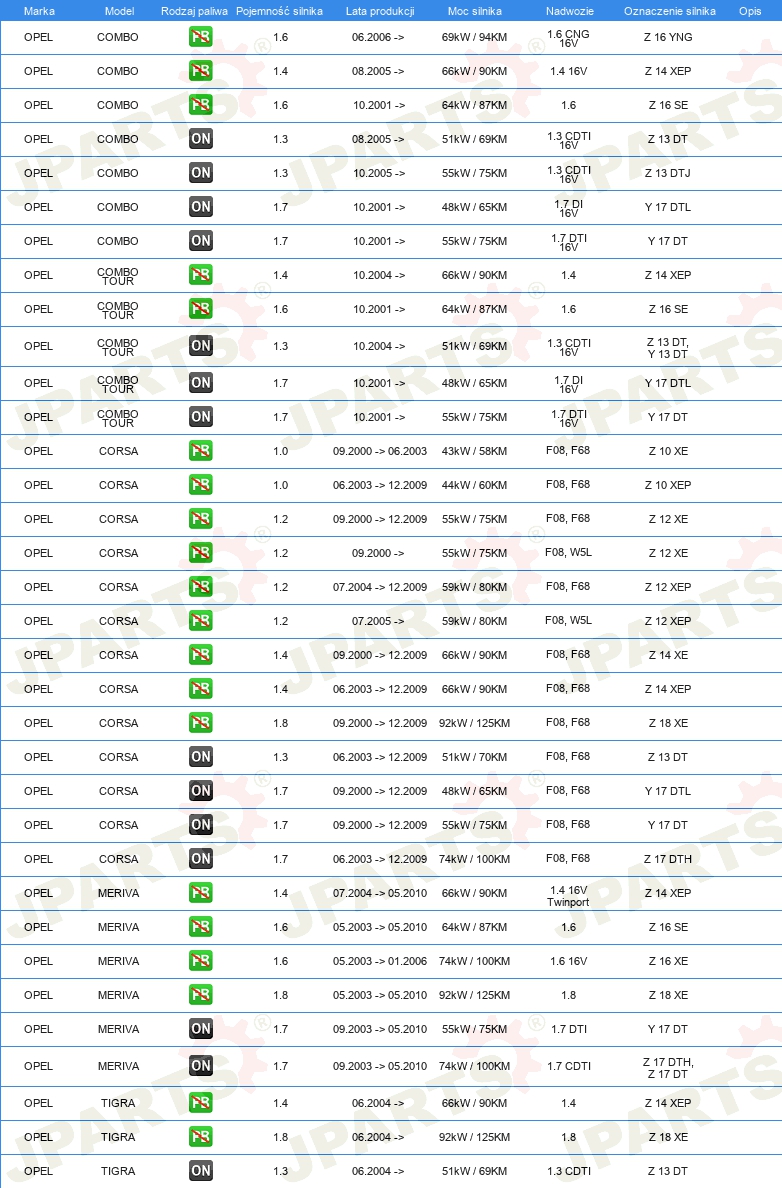This screenshot has width=782, height=1188.
Task: Click the Model column header
Action: tap(119, 11)
